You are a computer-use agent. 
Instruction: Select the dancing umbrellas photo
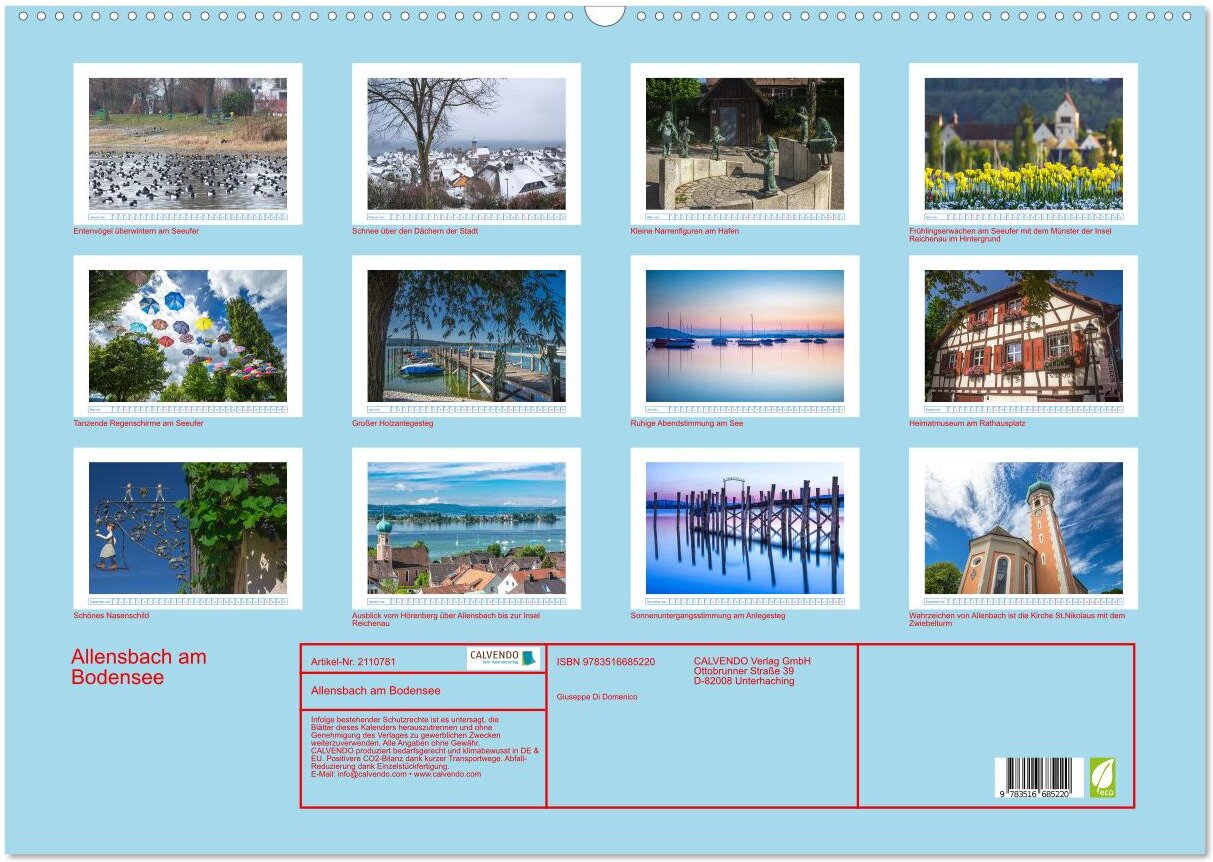pos(188,335)
